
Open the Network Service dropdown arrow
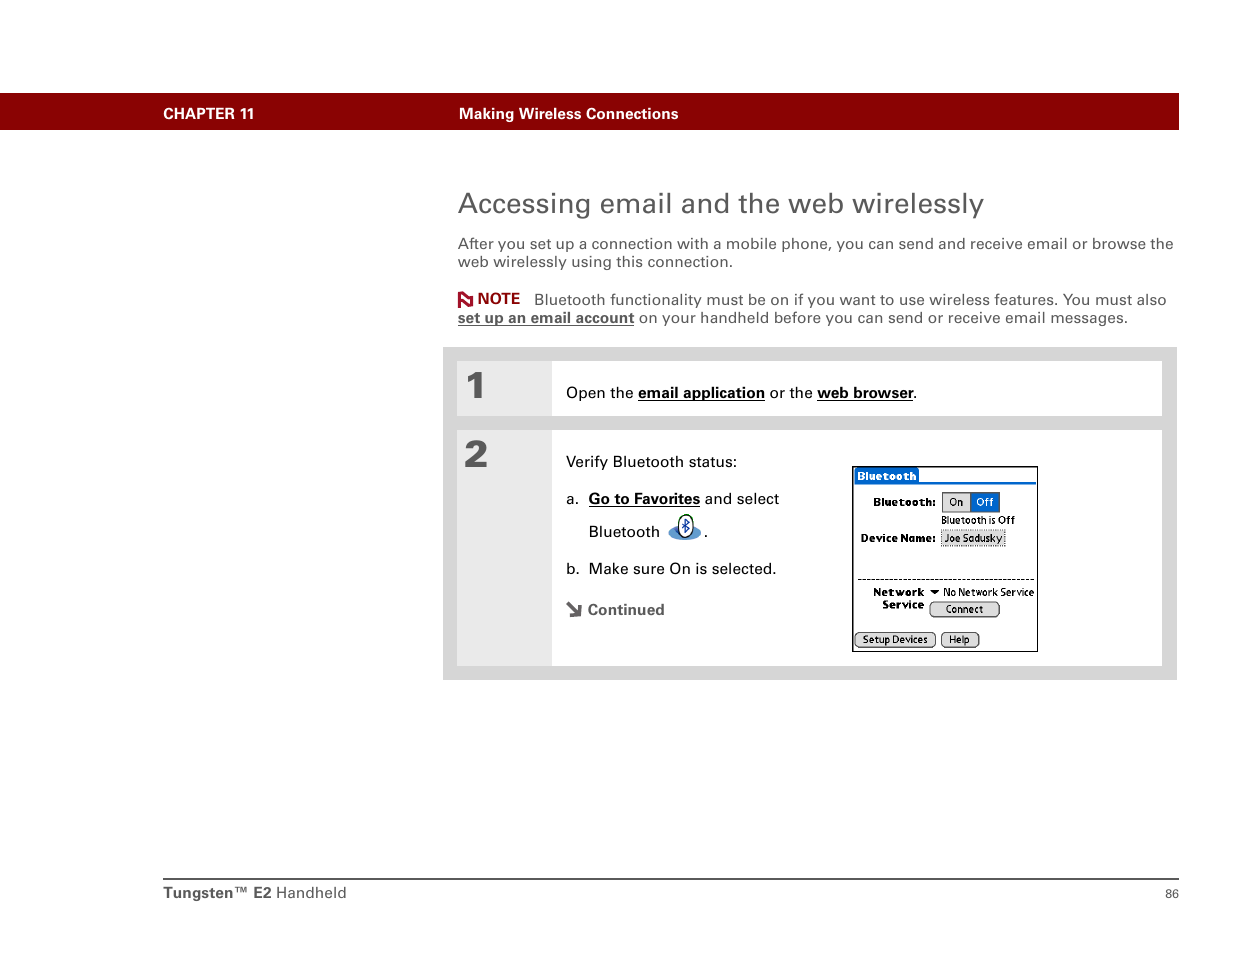click(x=935, y=592)
